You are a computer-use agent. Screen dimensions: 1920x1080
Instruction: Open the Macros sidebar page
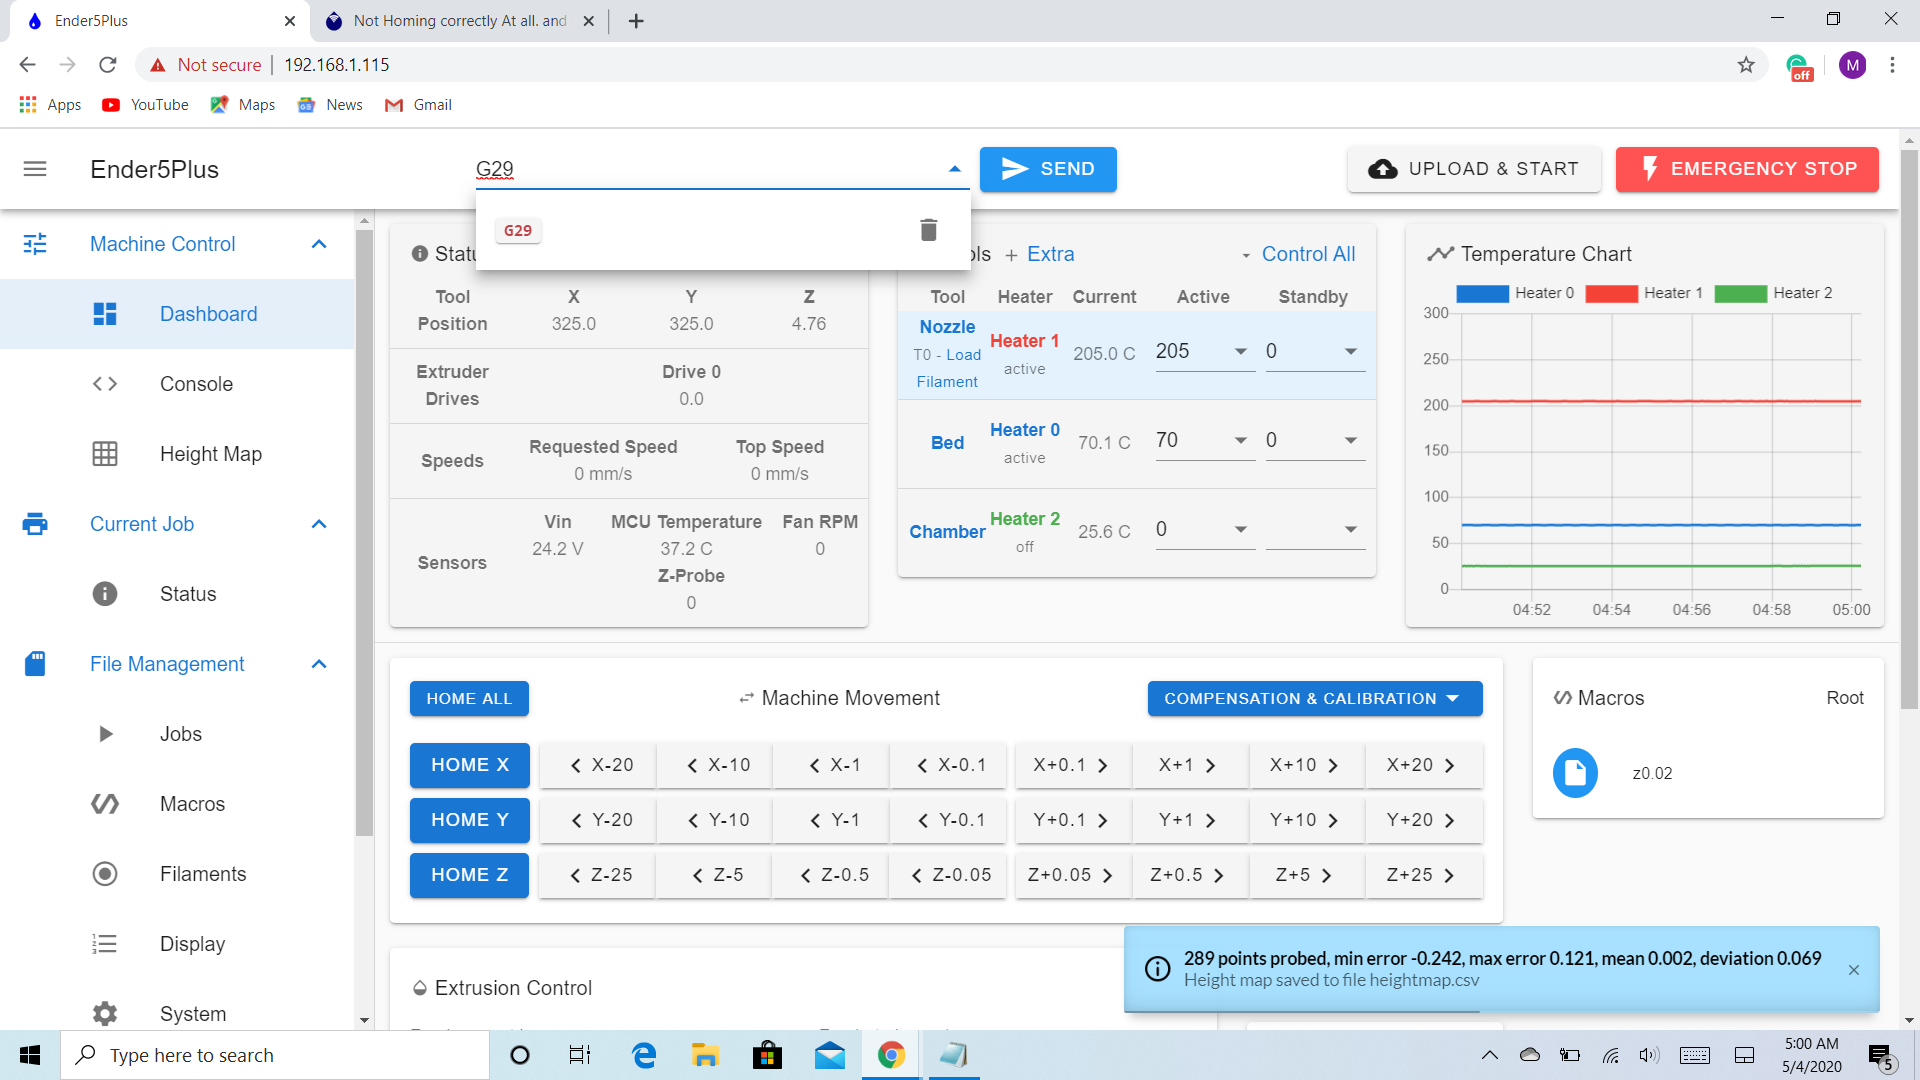pos(178,804)
